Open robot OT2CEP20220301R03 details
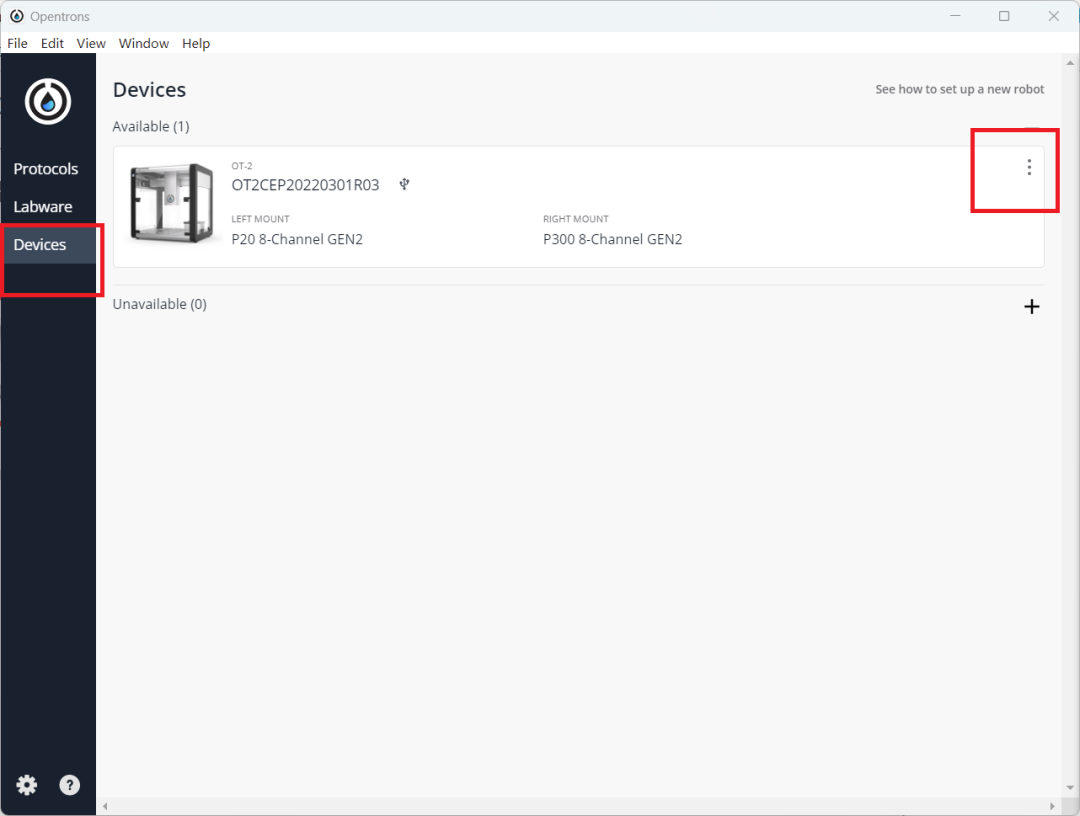Screen dimensions: 1080x816 [305, 185]
